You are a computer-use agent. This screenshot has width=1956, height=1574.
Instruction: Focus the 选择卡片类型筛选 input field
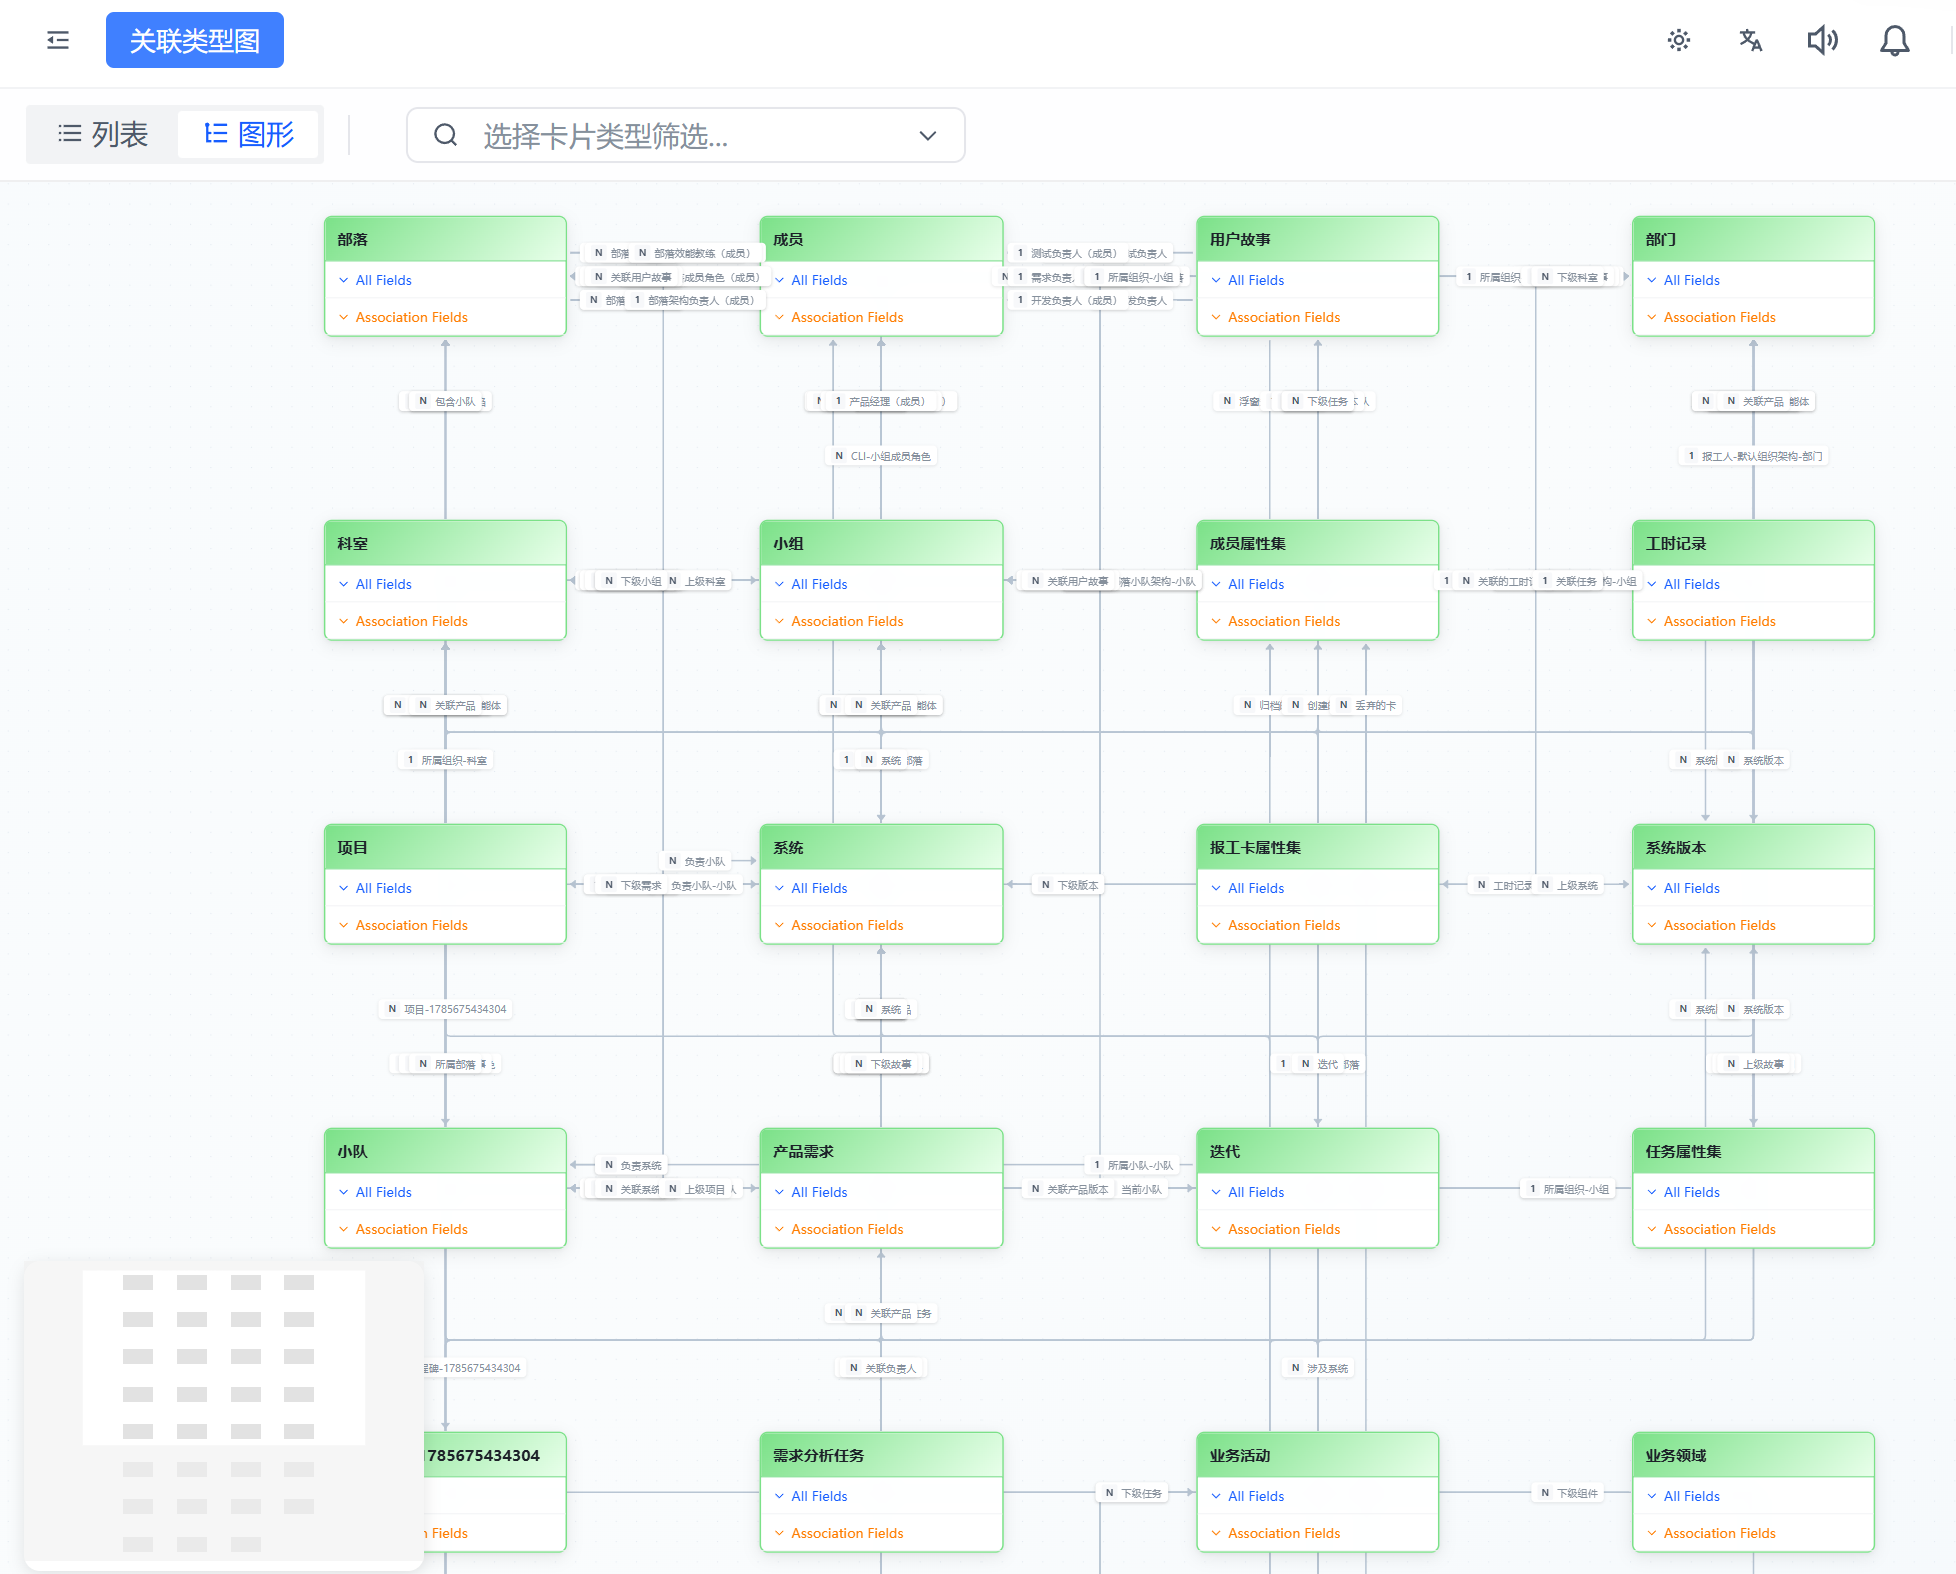[x=686, y=135]
